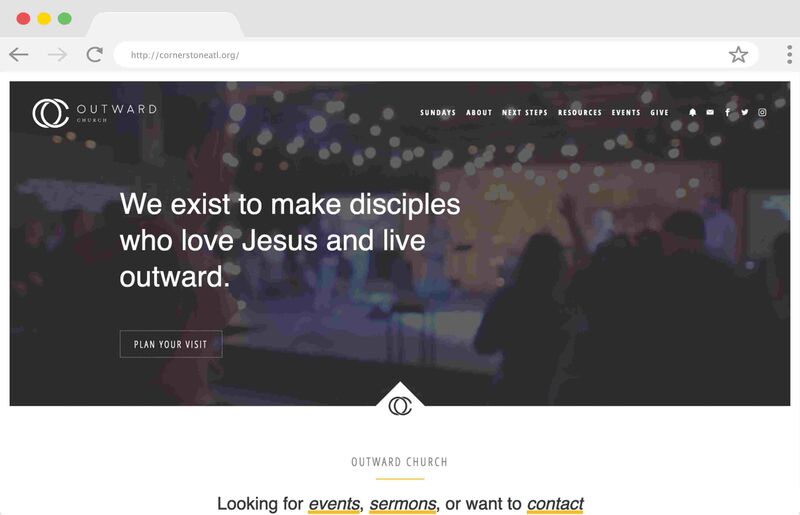Screen dimensions: 800x515
Task: Go to Events in navigation
Action: coord(626,112)
